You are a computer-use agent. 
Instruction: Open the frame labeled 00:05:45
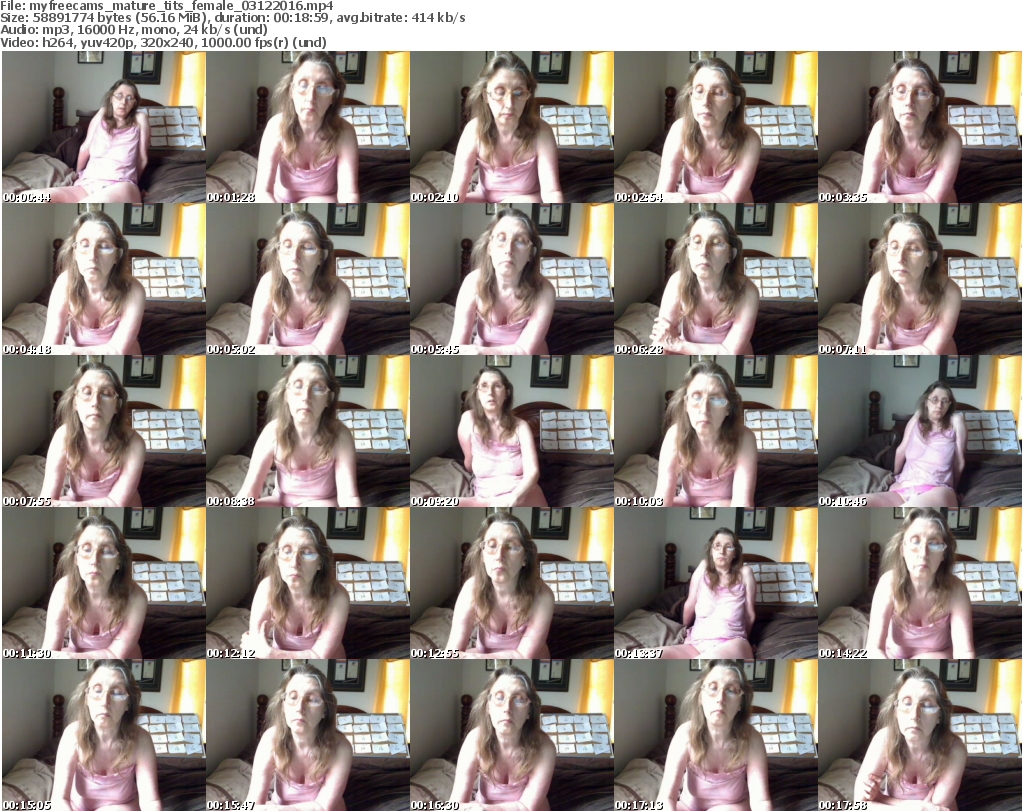(x=511, y=279)
